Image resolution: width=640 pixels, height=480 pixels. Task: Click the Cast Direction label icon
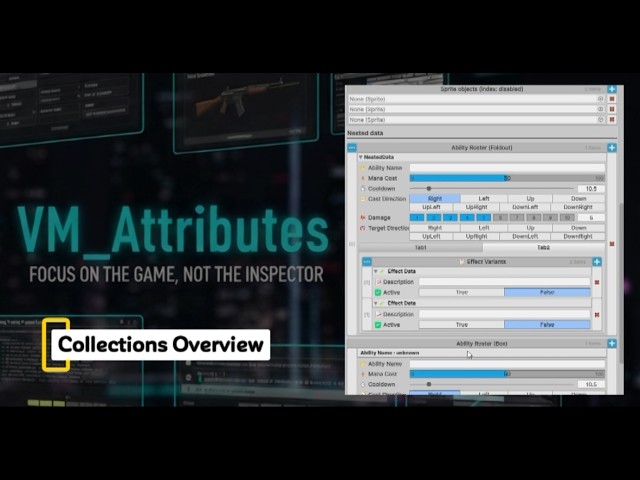pos(362,199)
